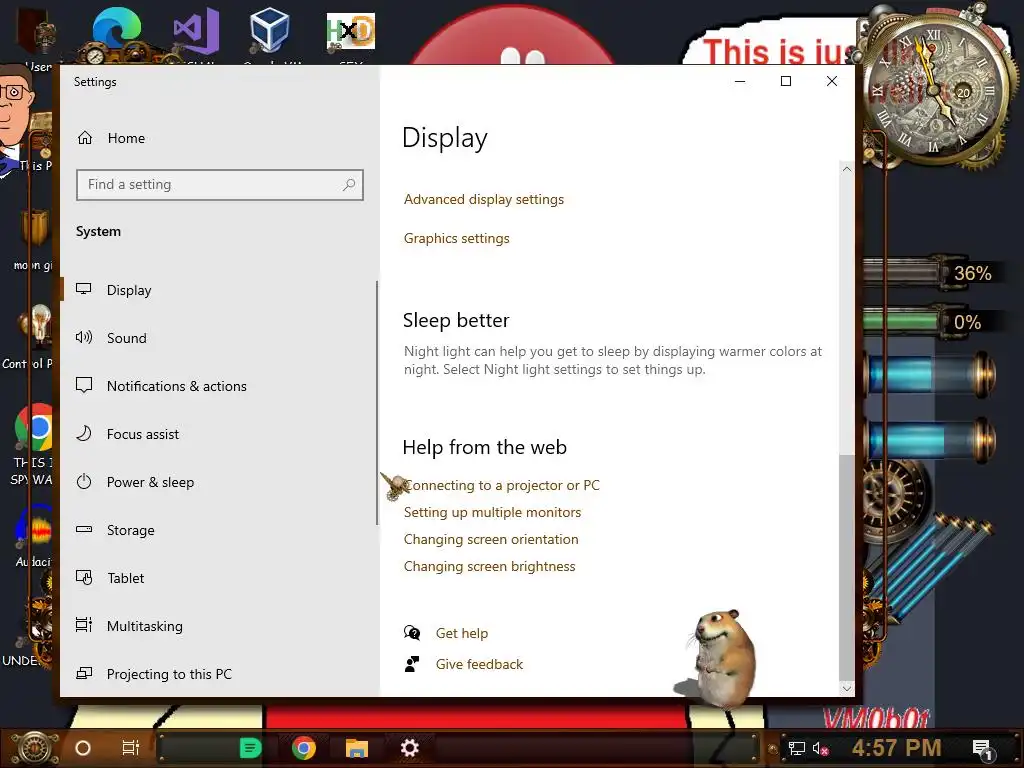Open Graphics settings link
This screenshot has width=1024, height=768.
(x=456, y=238)
